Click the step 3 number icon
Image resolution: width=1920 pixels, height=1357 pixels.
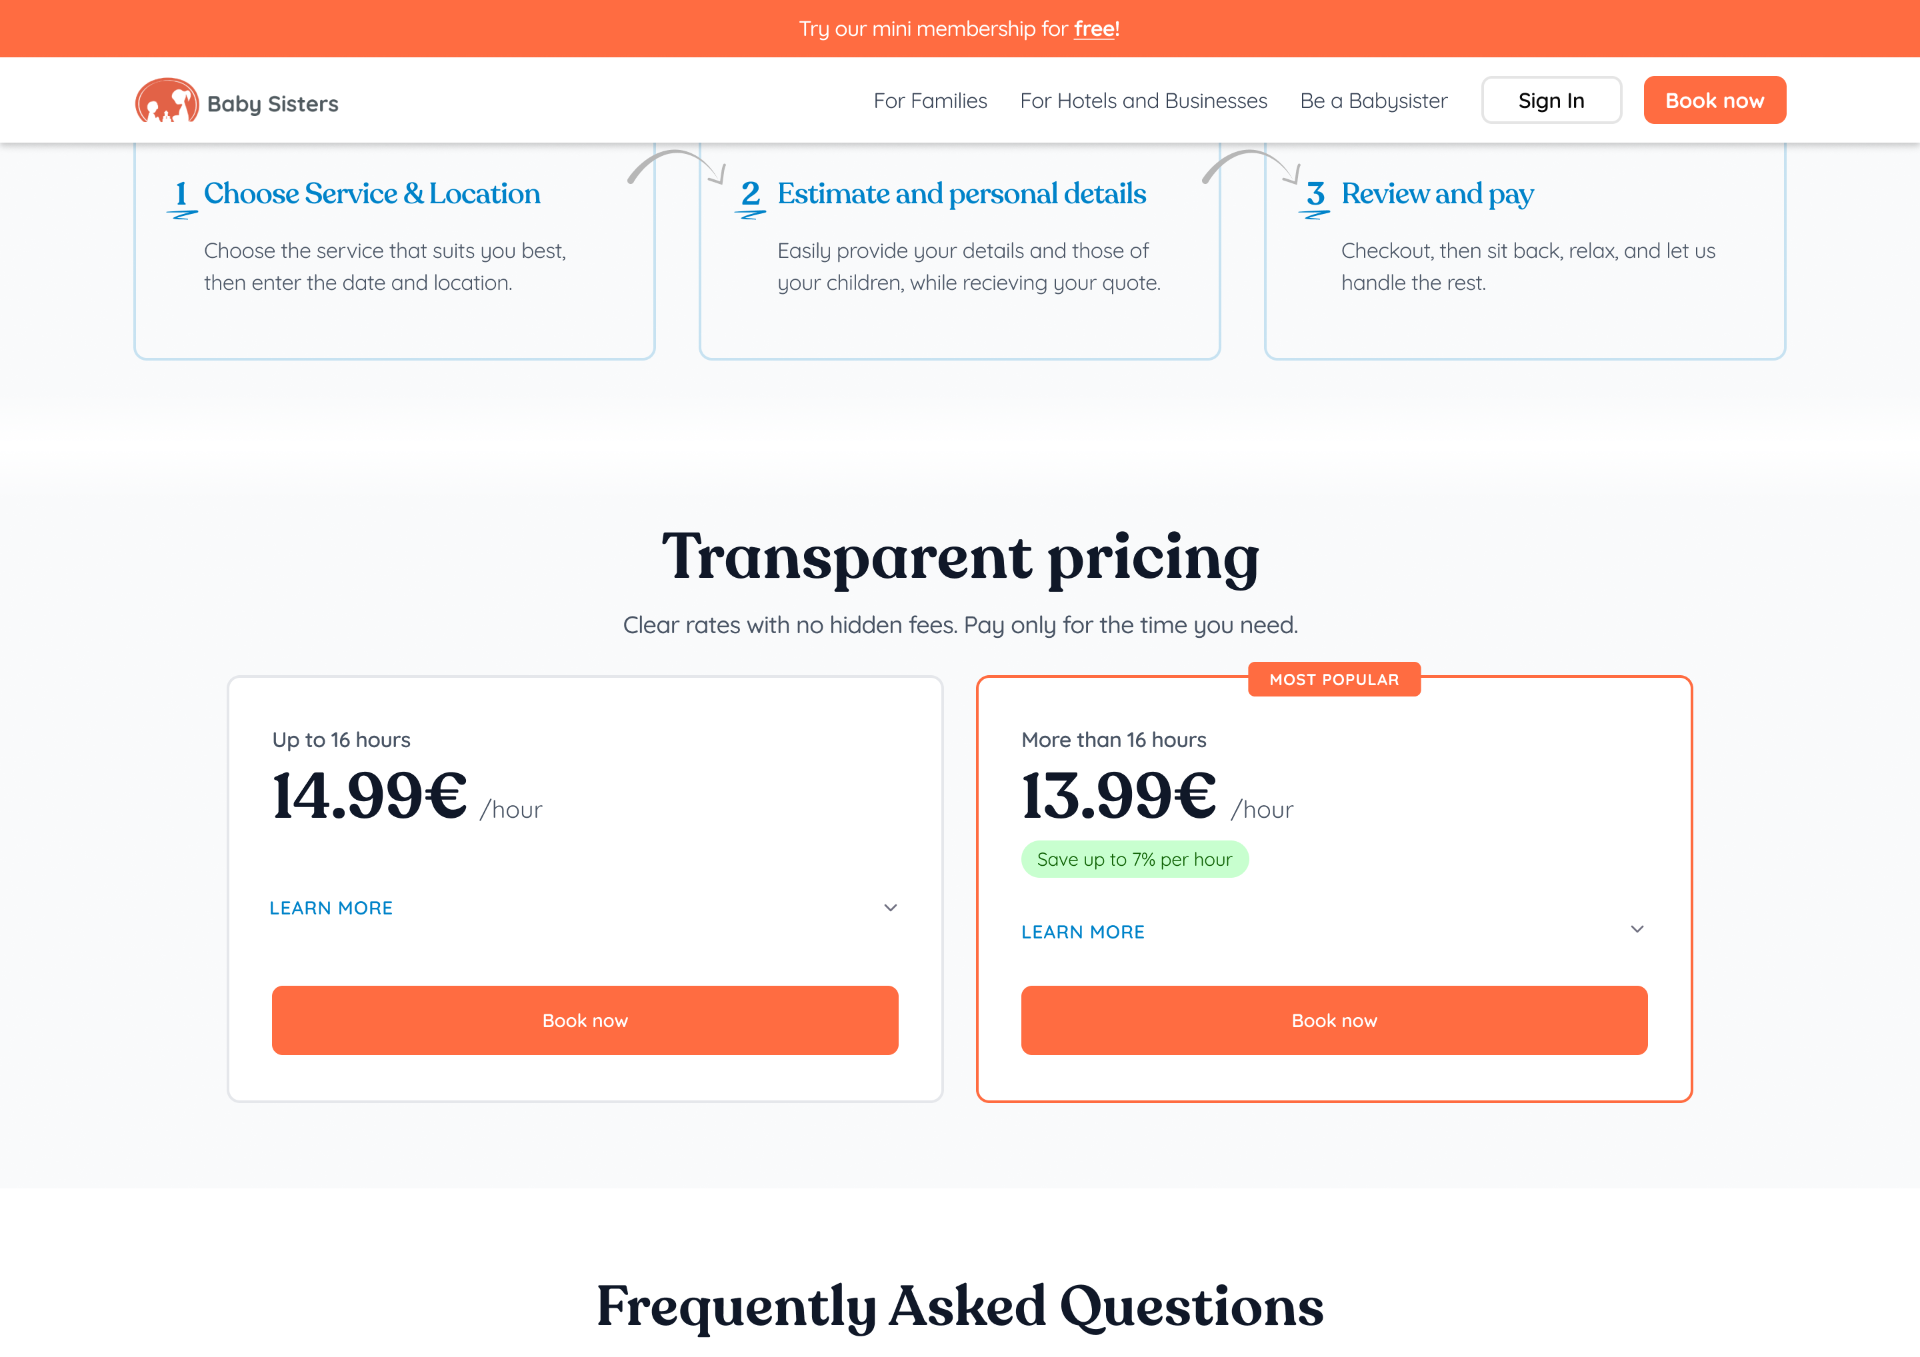[x=1315, y=197]
